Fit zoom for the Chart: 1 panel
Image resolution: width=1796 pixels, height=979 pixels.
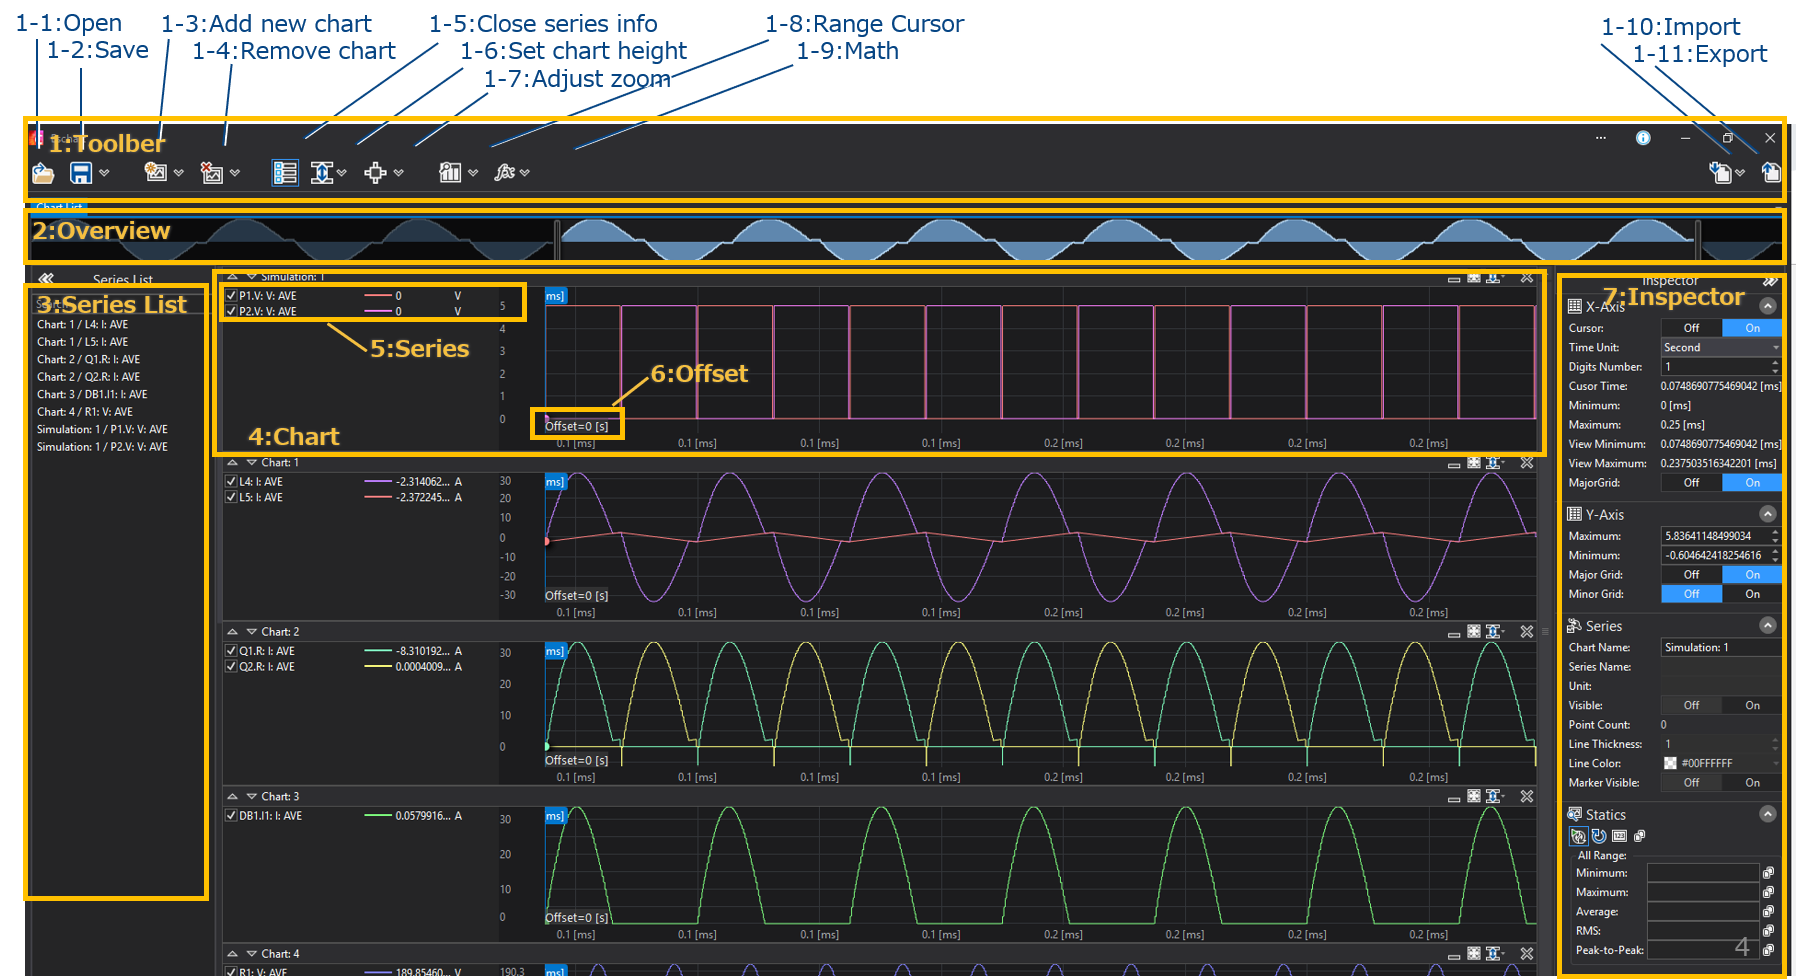(x=1474, y=463)
